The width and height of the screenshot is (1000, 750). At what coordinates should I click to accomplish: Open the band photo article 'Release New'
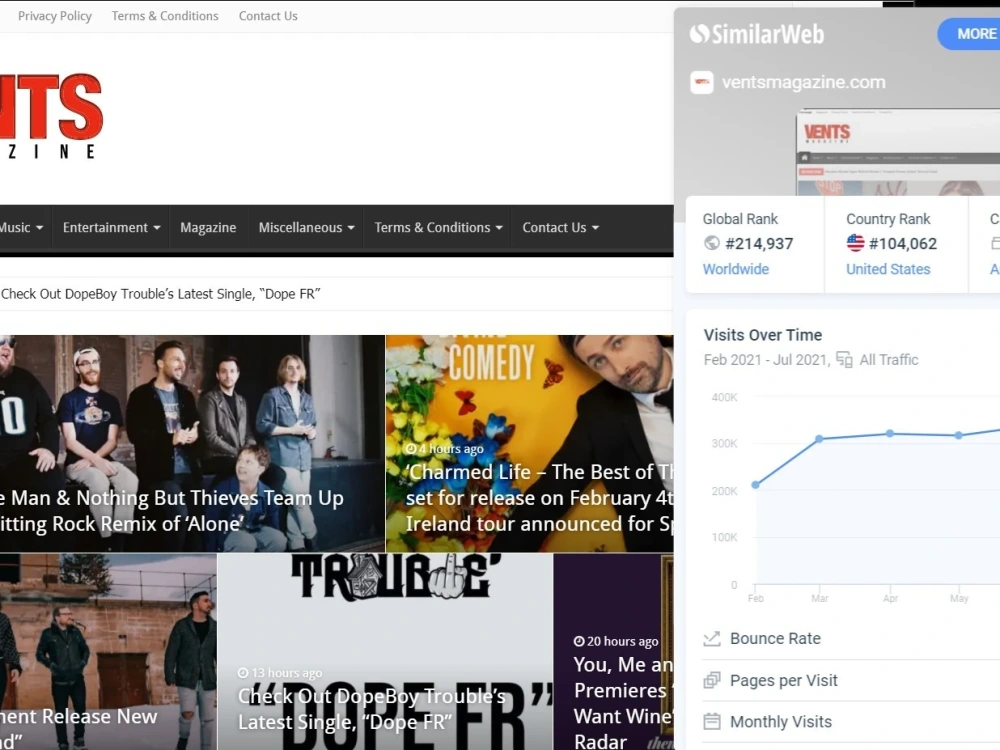pyautogui.click(x=108, y=652)
